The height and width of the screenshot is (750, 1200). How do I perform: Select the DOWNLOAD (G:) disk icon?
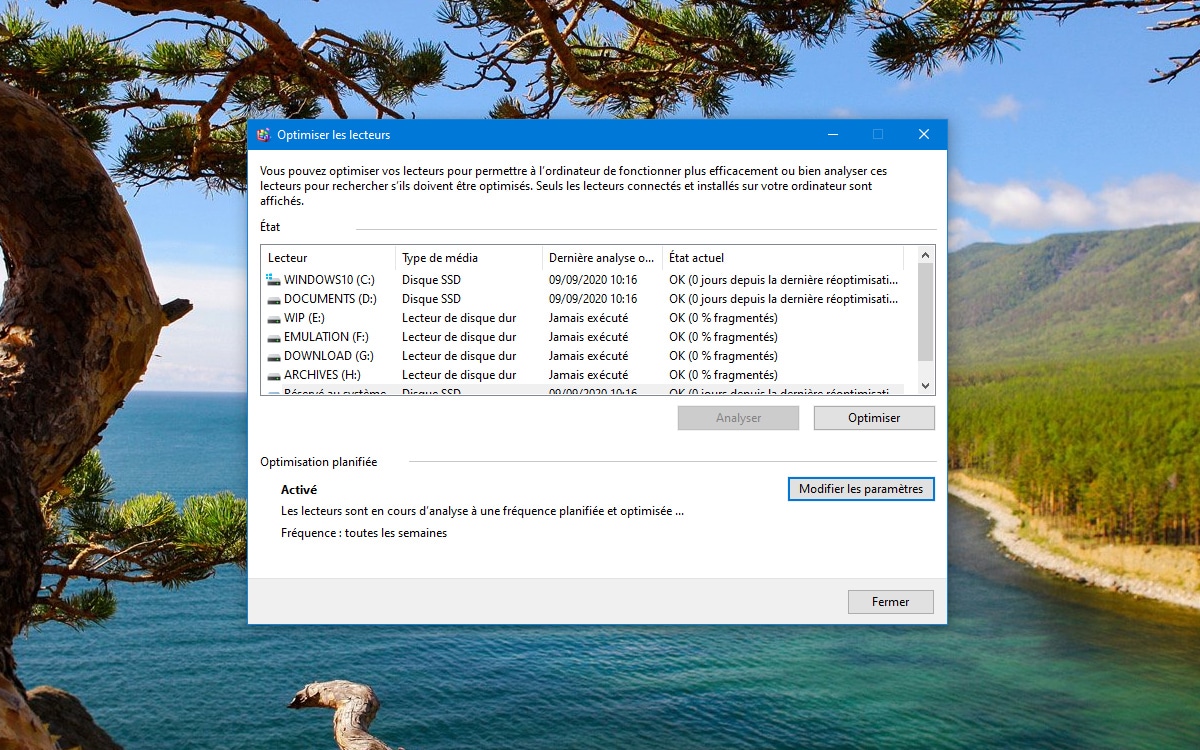pos(272,356)
